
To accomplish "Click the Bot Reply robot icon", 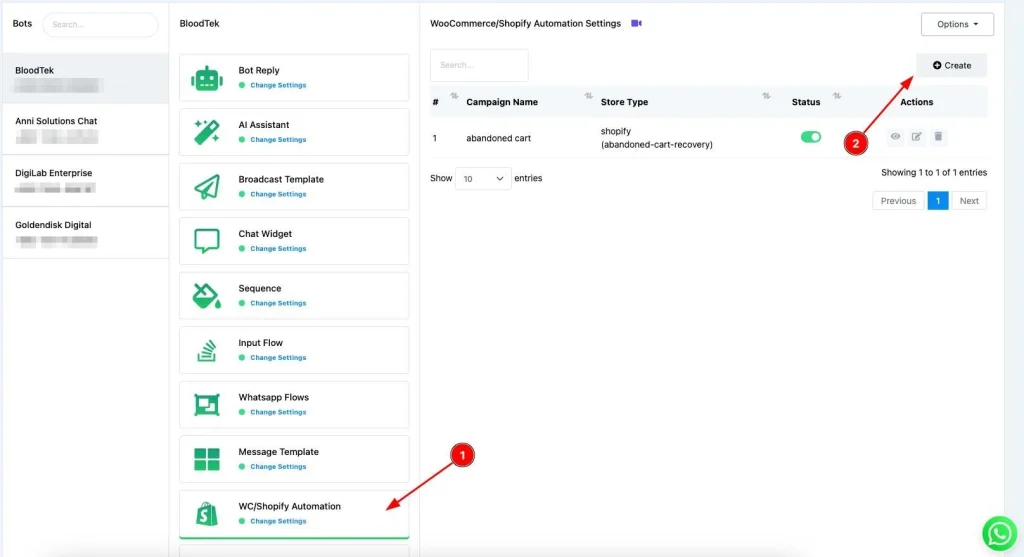I will coord(206,78).
